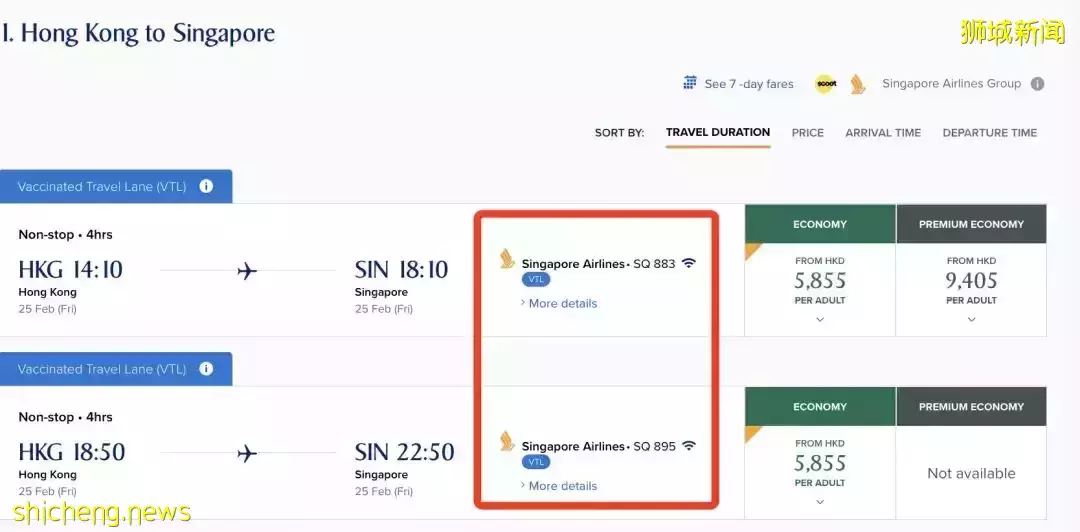This screenshot has height=532, width=1080.
Task: Click the VTL badge under SQ 895
Action: click(x=536, y=462)
